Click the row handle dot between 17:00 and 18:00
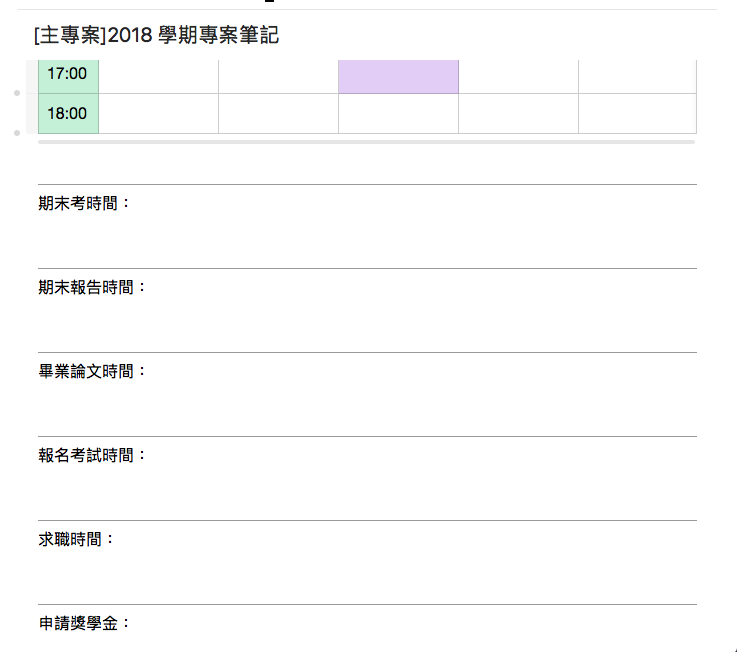Viewport: 737px width, 652px height. point(17,93)
